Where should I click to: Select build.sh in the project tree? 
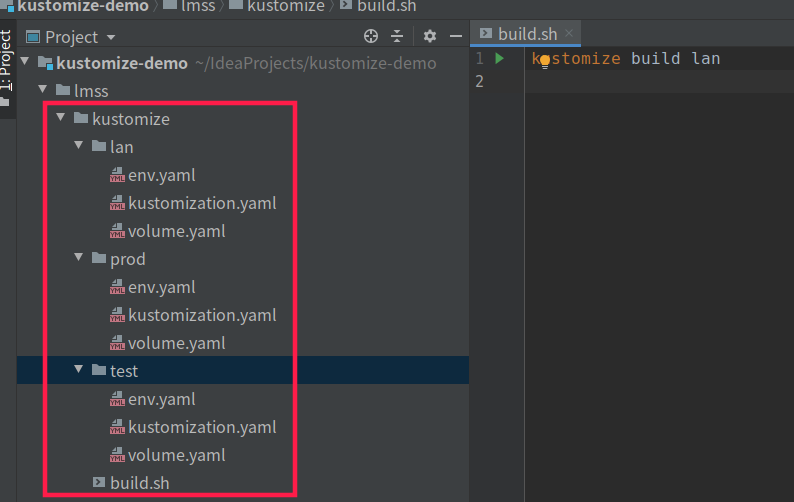[x=139, y=483]
